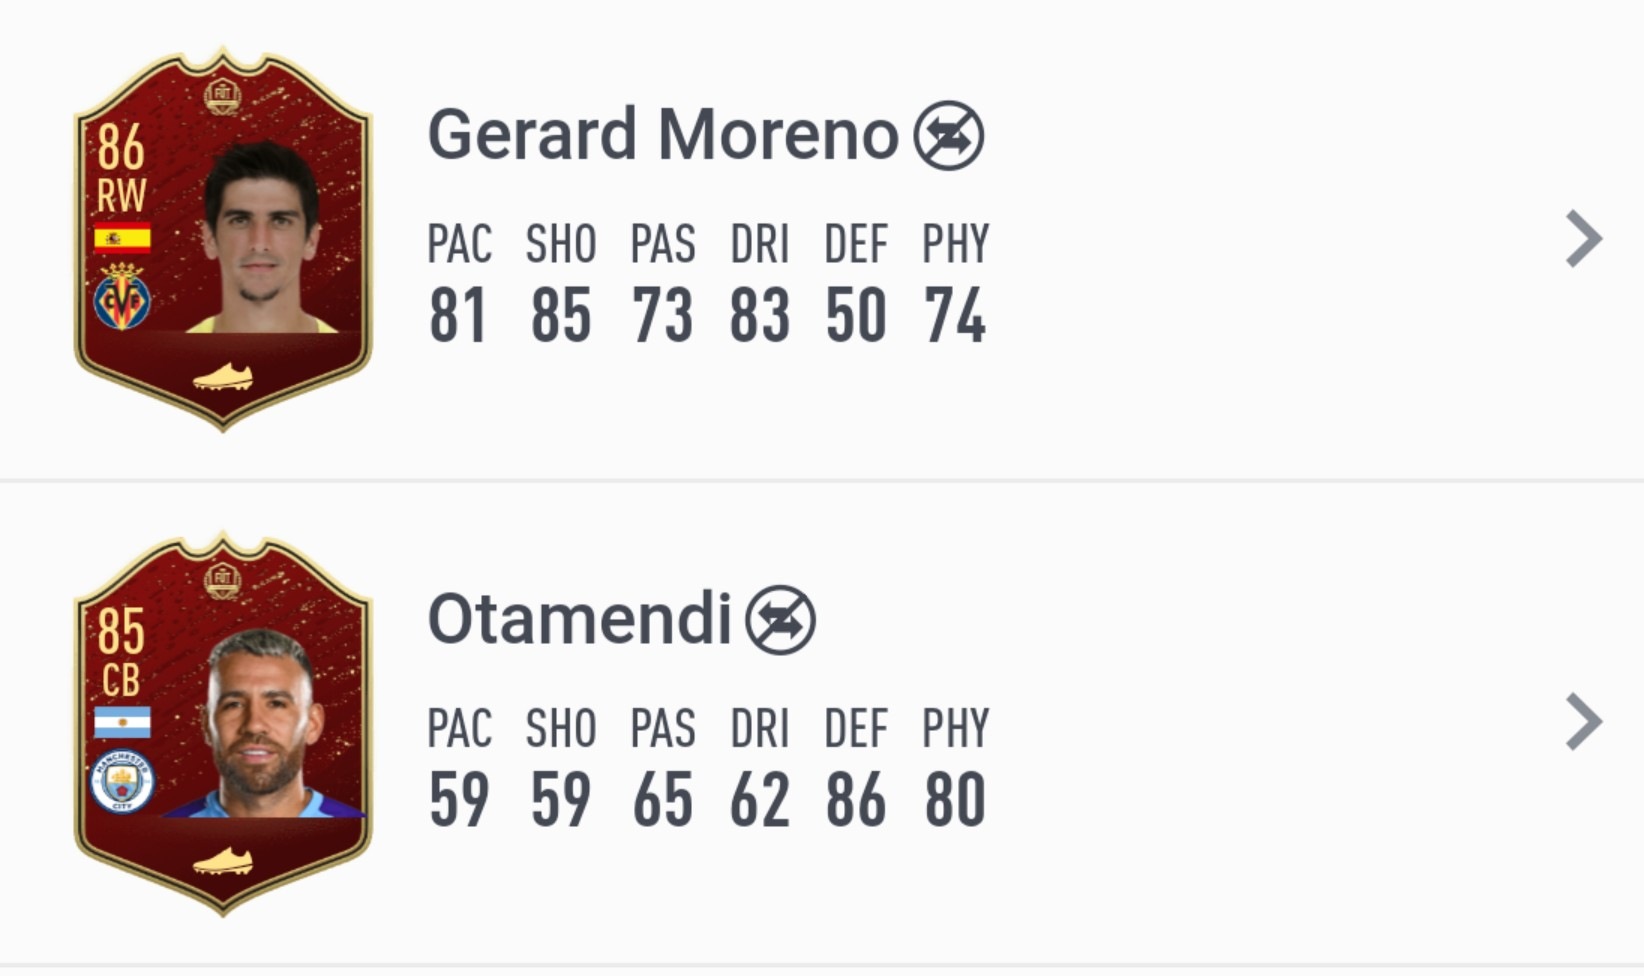The width and height of the screenshot is (1644, 976).
Task: Click the golden boot icon on Otamendi's card
Action: (x=222, y=861)
